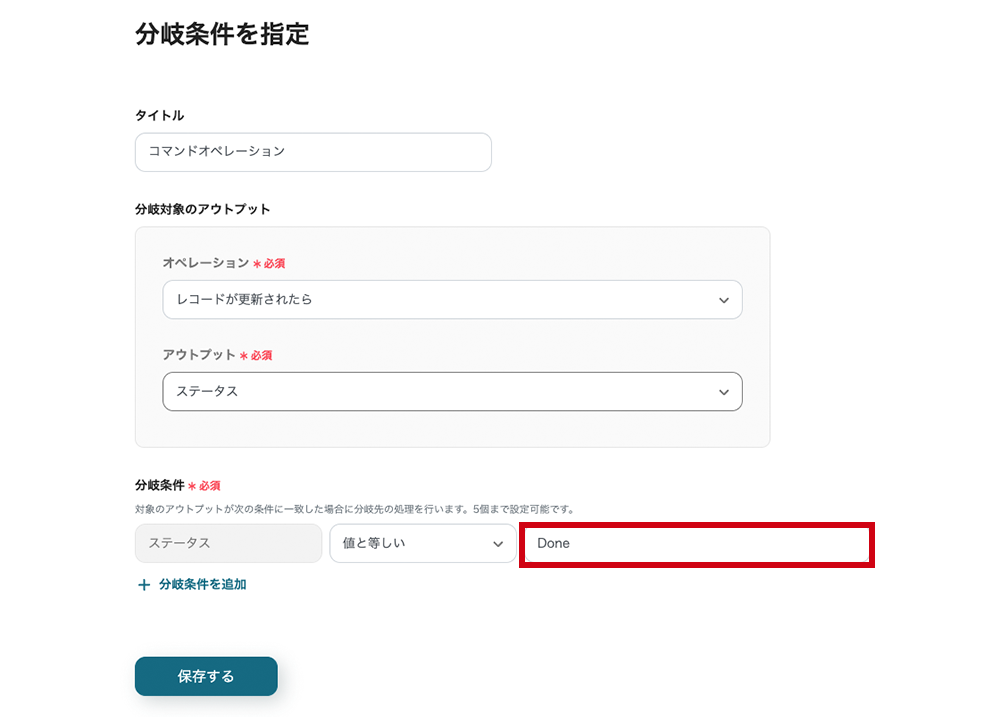Click the resize handle of Done textarea
Image resolution: width=1000 pixels, height=717 pixels.
point(865,558)
